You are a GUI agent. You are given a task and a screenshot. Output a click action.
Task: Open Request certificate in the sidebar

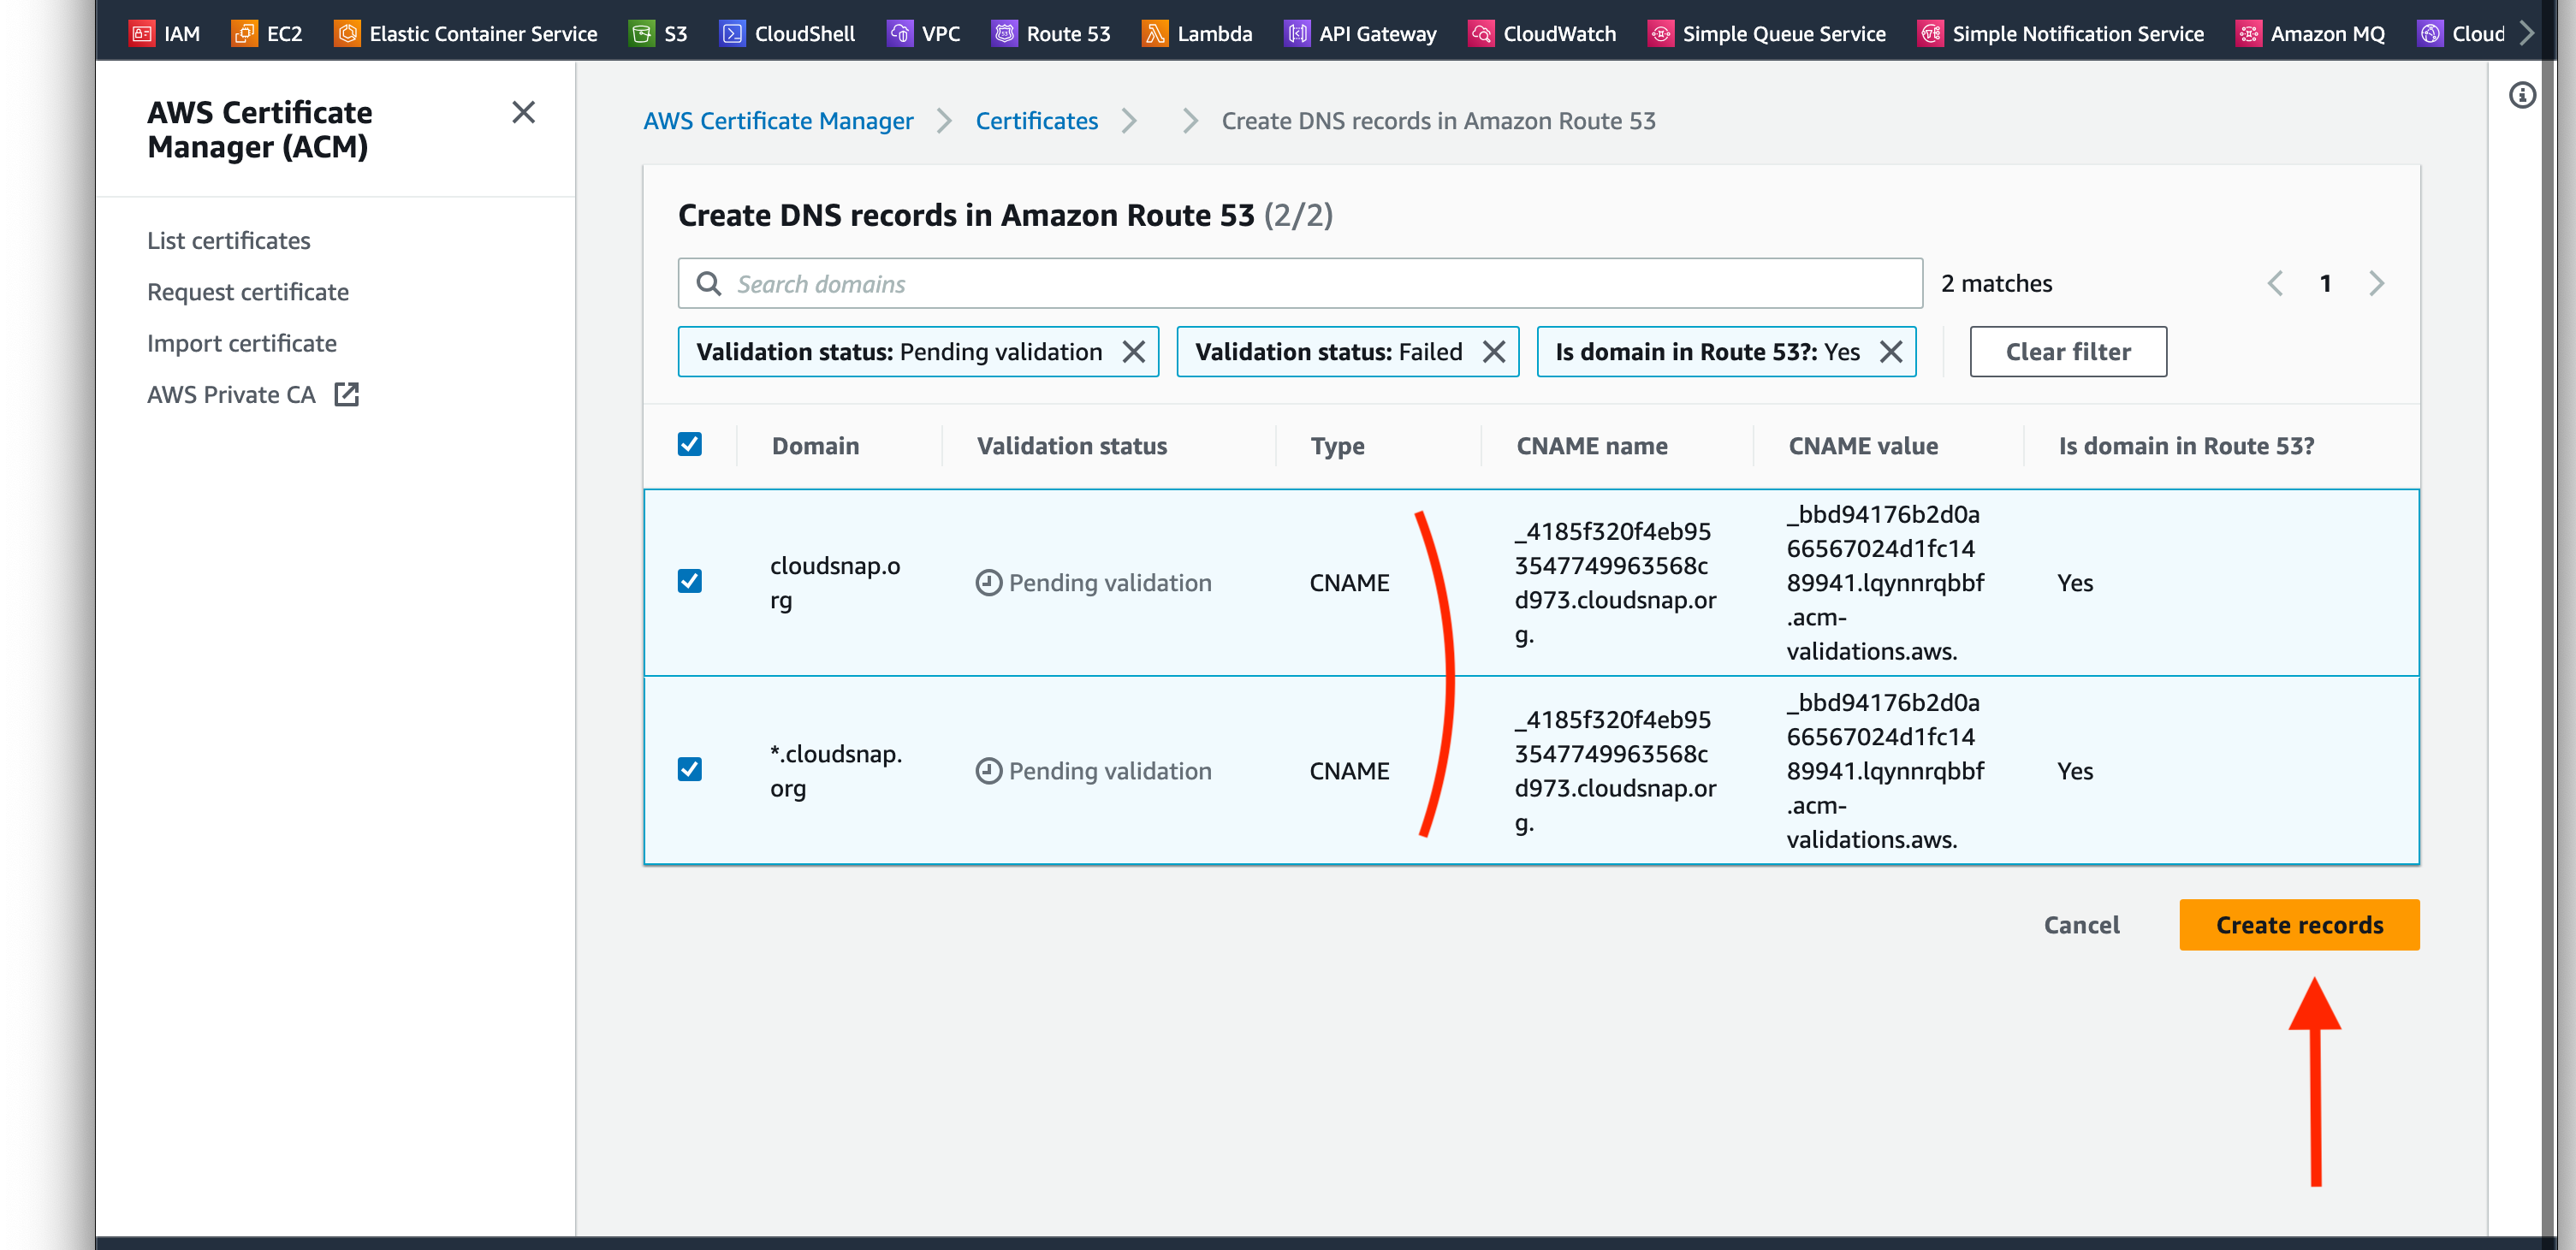[x=248, y=292]
